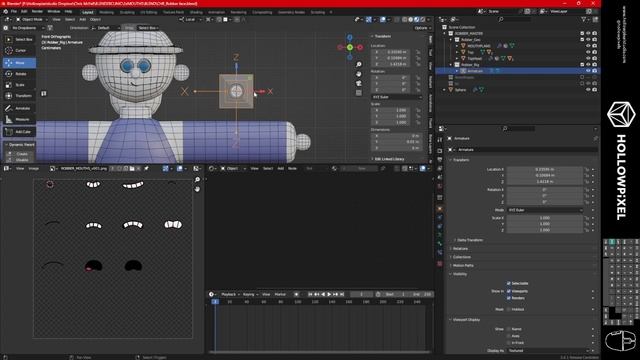Enable Show Axes checkbox

[509, 336]
